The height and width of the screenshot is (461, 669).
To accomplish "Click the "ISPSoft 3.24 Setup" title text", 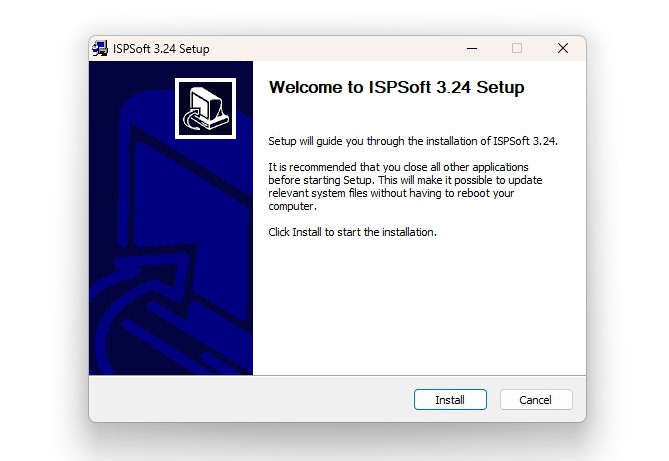I will (161, 49).
